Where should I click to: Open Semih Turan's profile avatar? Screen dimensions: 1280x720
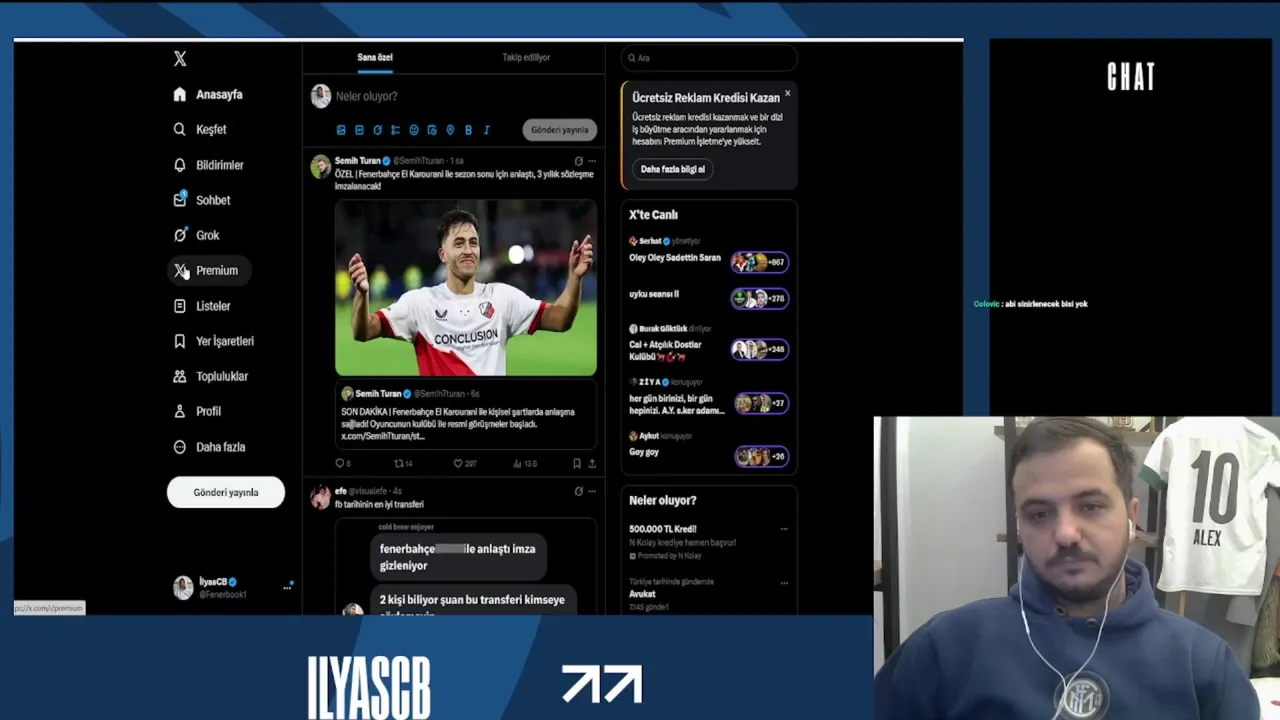click(x=320, y=167)
